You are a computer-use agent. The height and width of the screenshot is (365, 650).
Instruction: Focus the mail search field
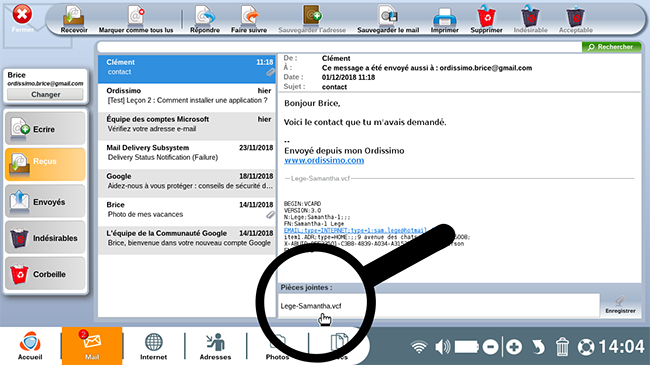click(x=339, y=47)
